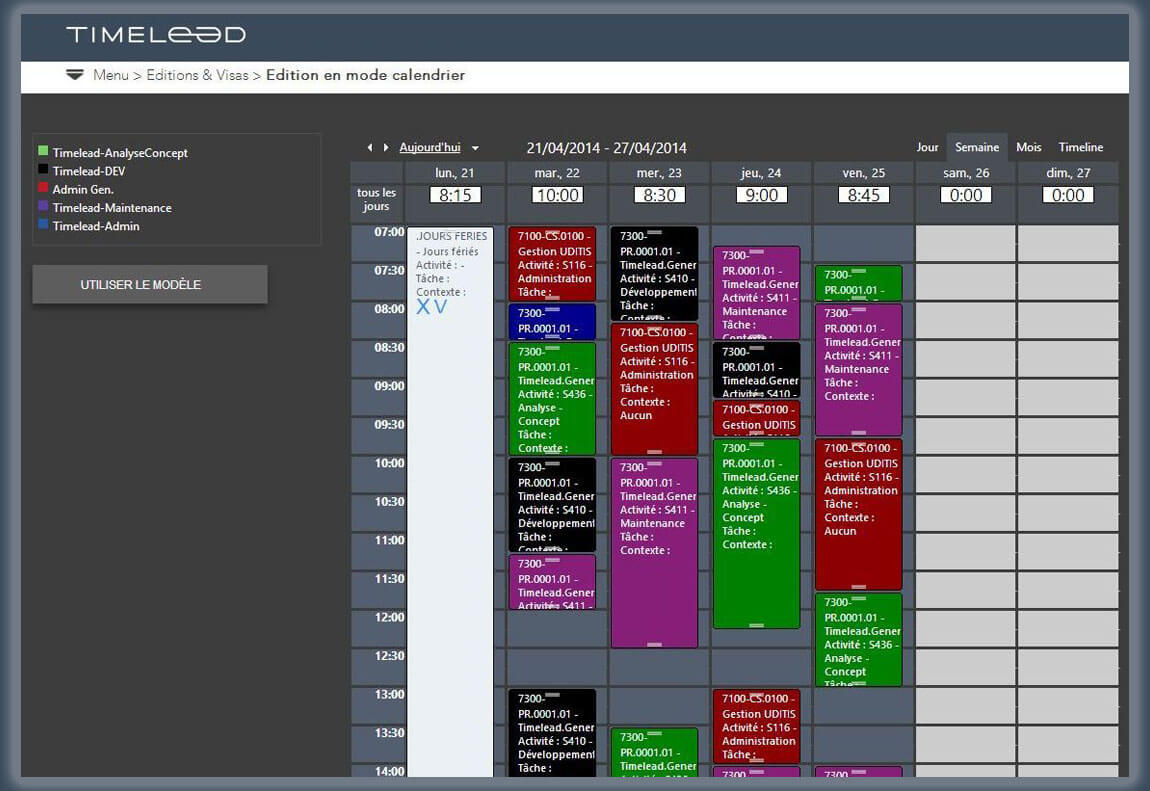This screenshot has height=791, width=1150.
Task: Open Thursday's red Administration event at 13:00
Action: point(756,726)
